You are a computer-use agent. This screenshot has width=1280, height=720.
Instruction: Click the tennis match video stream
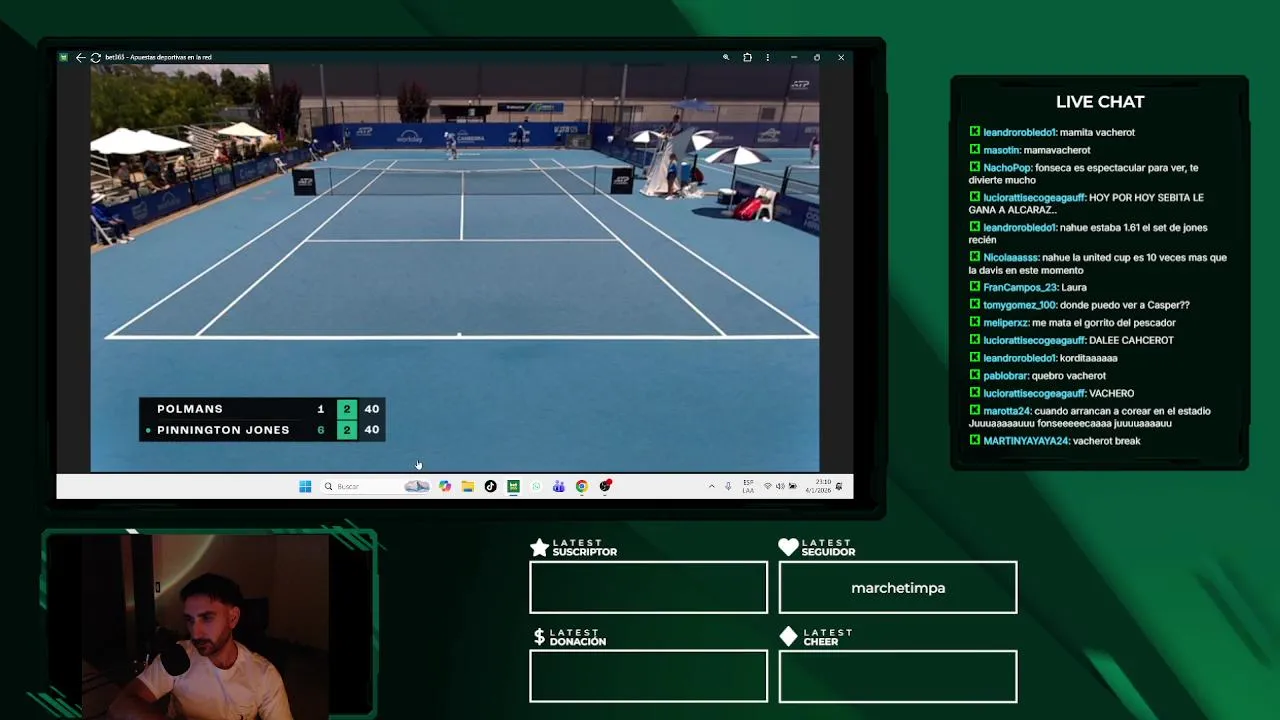click(x=455, y=268)
